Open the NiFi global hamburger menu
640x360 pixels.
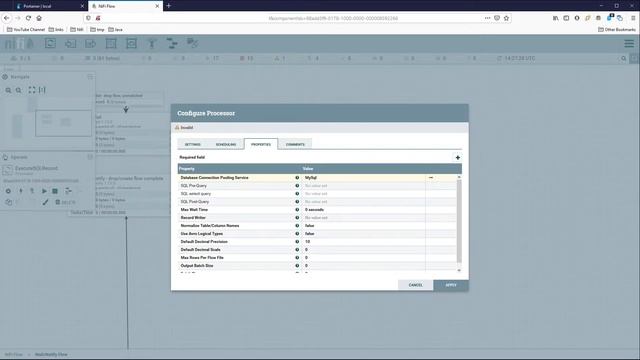tap(629, 43)
